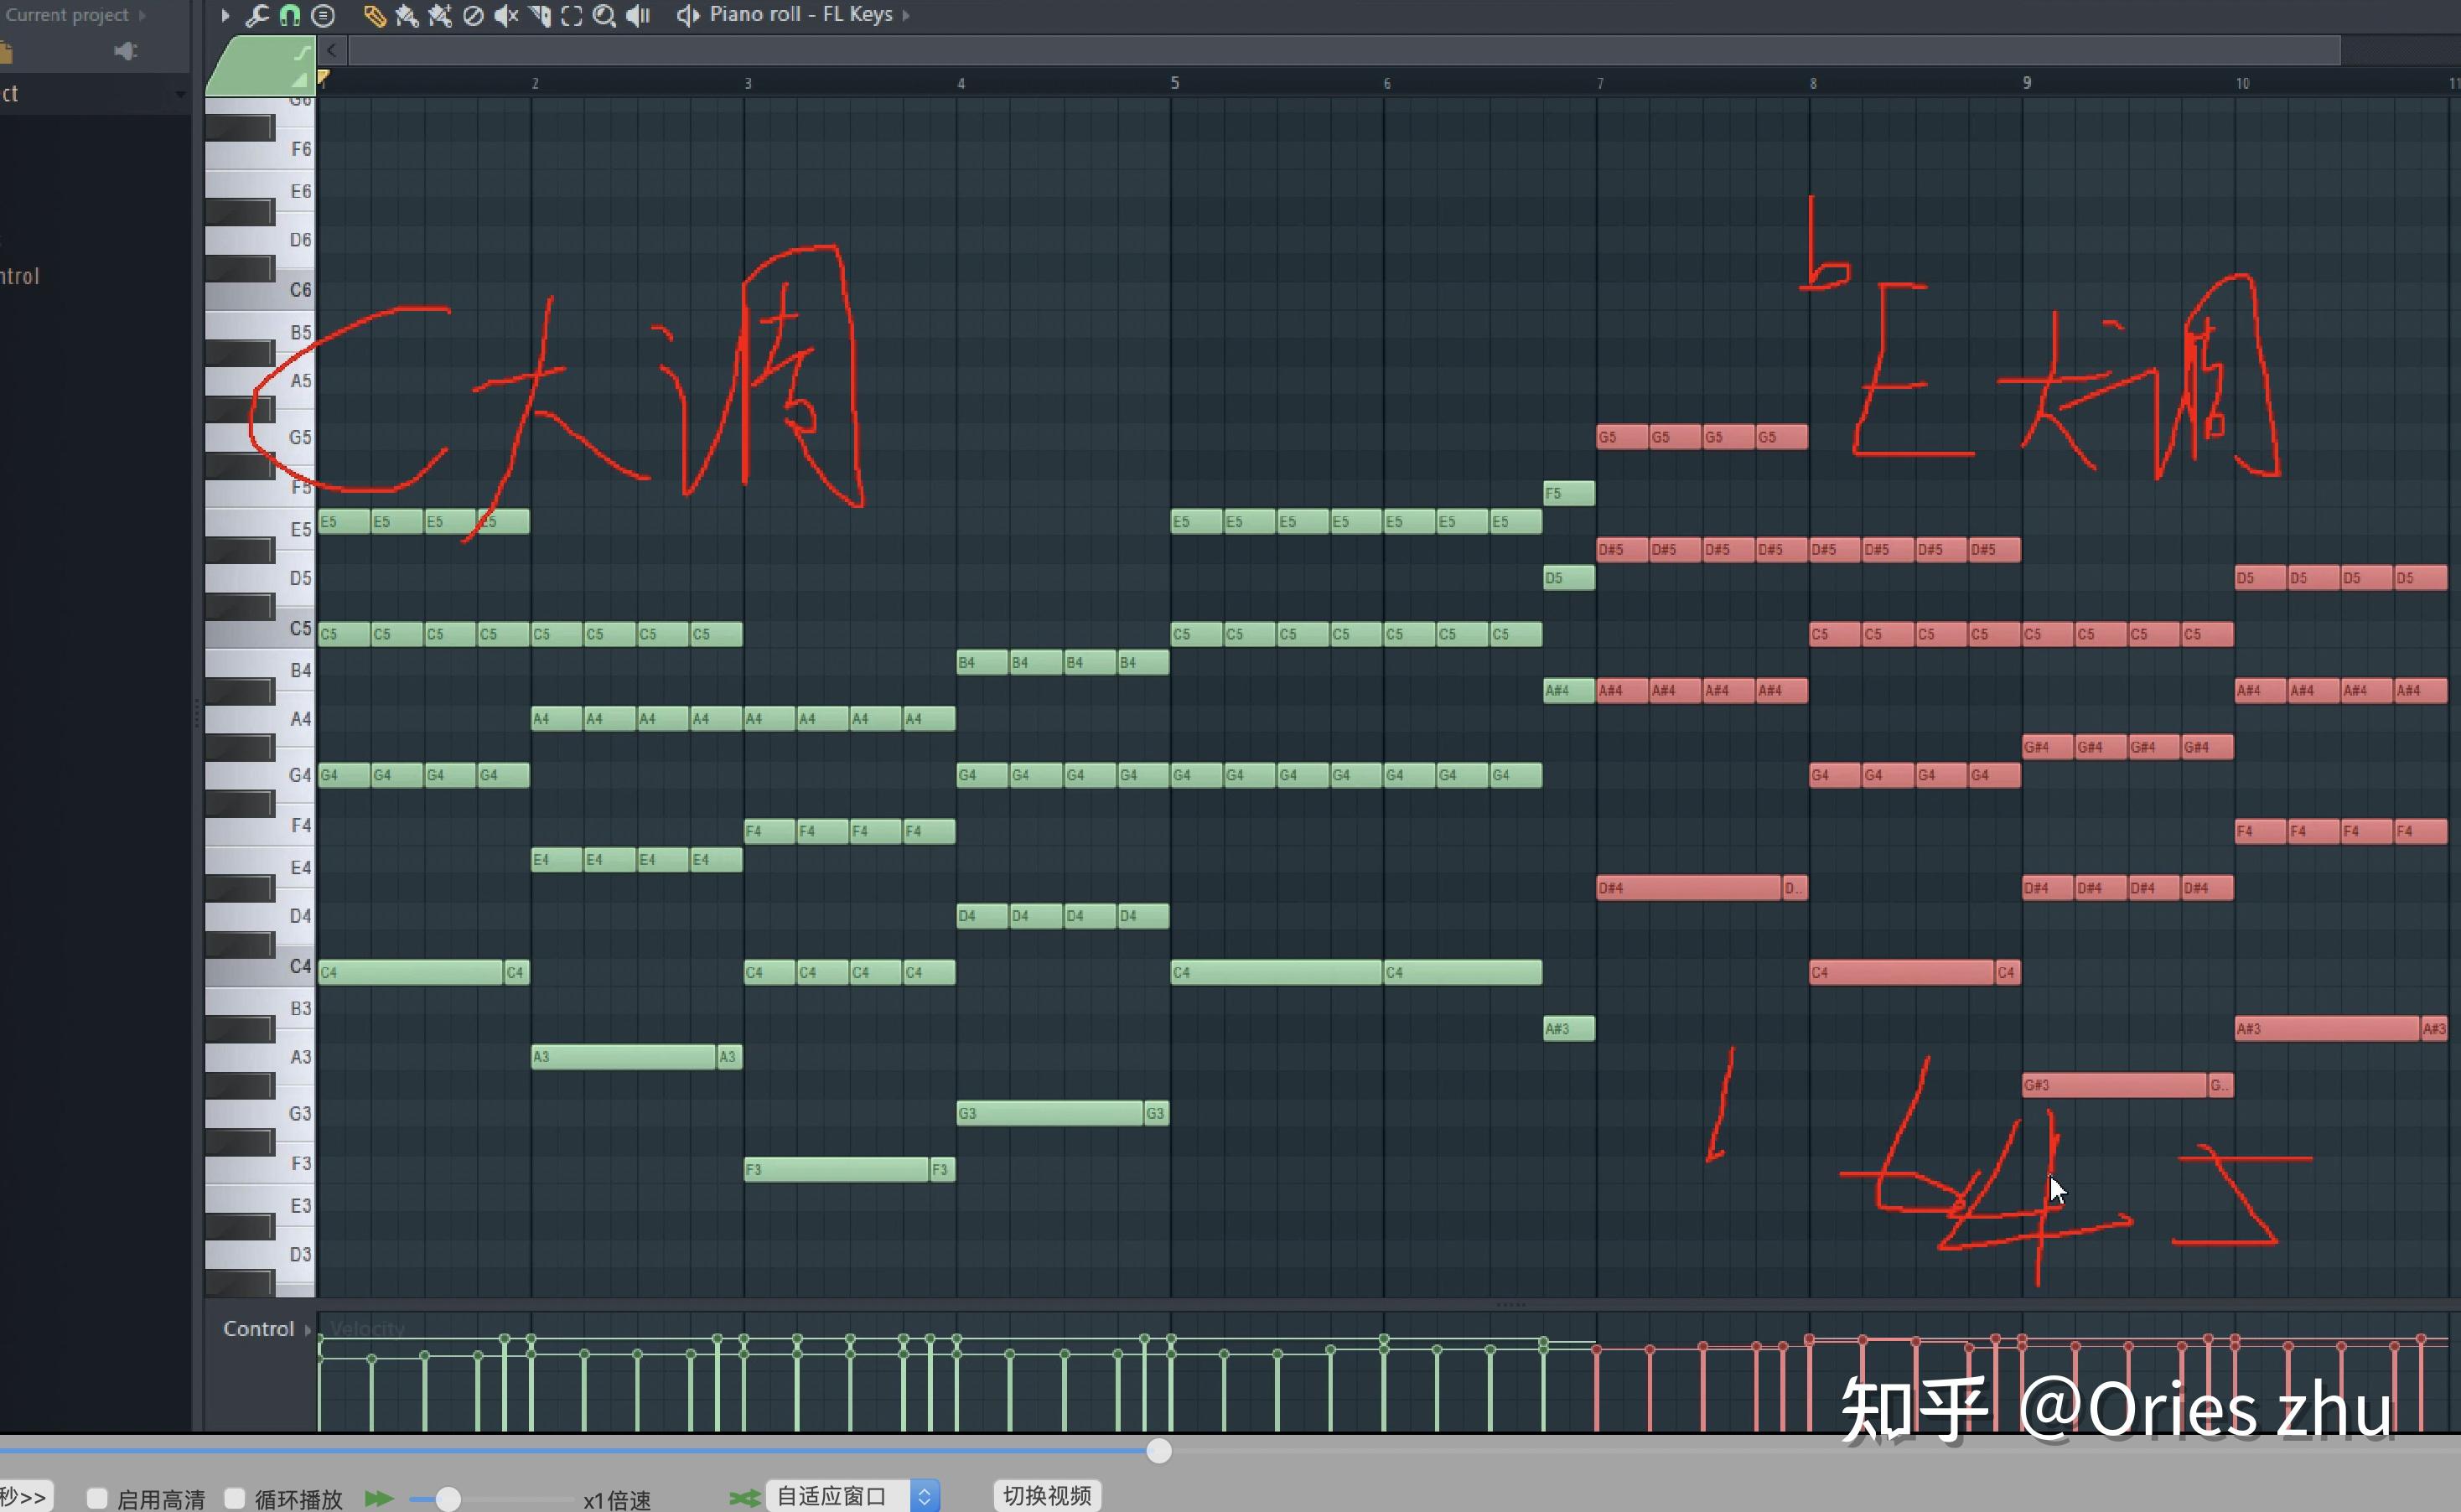This screenshot has width=2461, height=1512.
Task: Click the Control label in the event editor
Action: click(x=258, y=1328)
